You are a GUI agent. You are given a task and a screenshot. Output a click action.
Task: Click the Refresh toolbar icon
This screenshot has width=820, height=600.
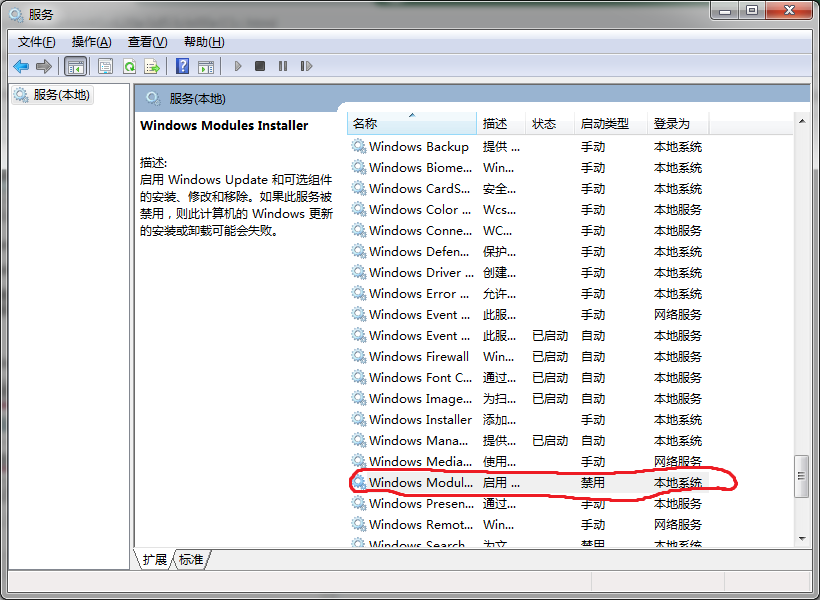(129, 66)
